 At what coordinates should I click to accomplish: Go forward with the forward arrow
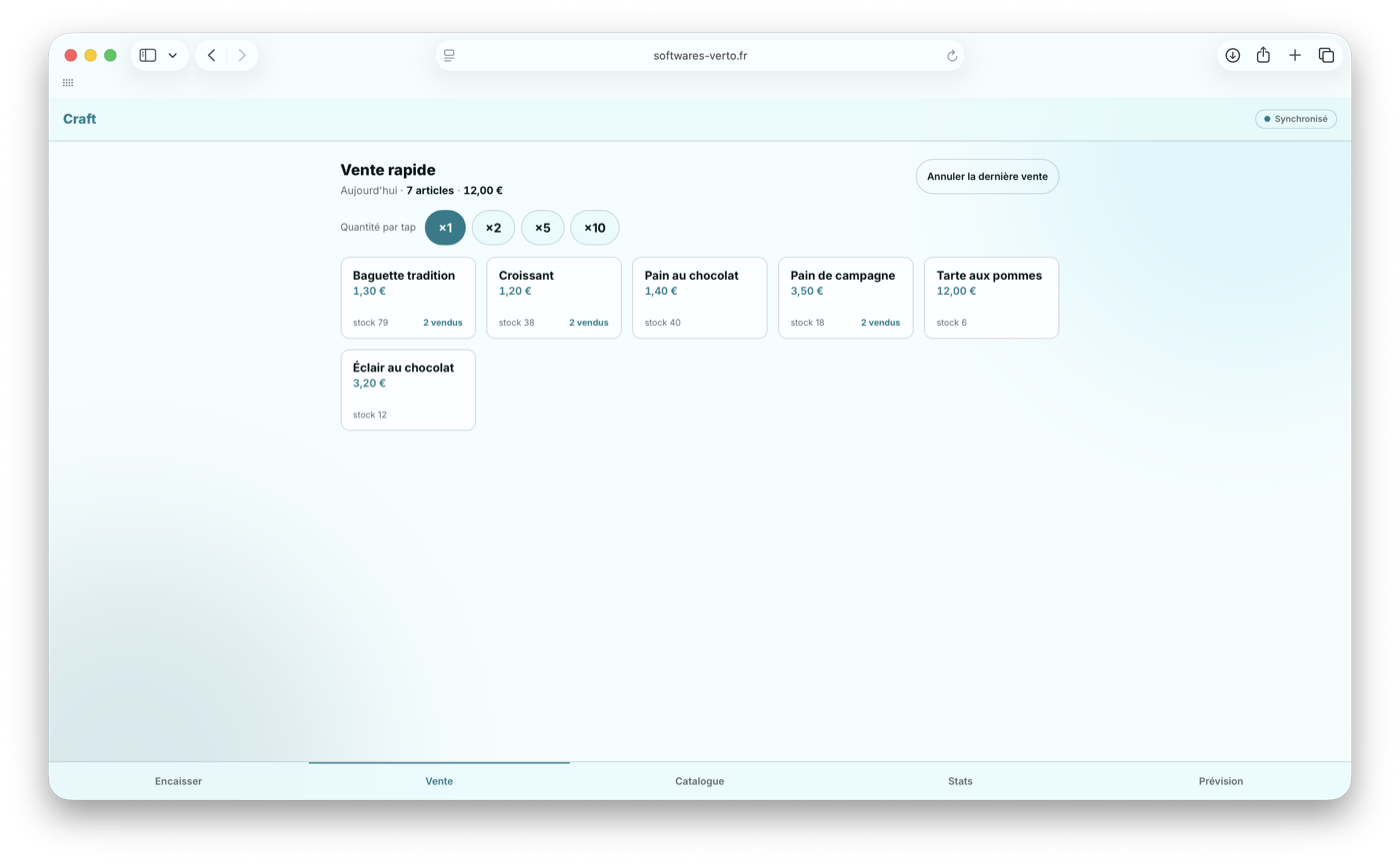pyautogui.click(x=242, y=56)
